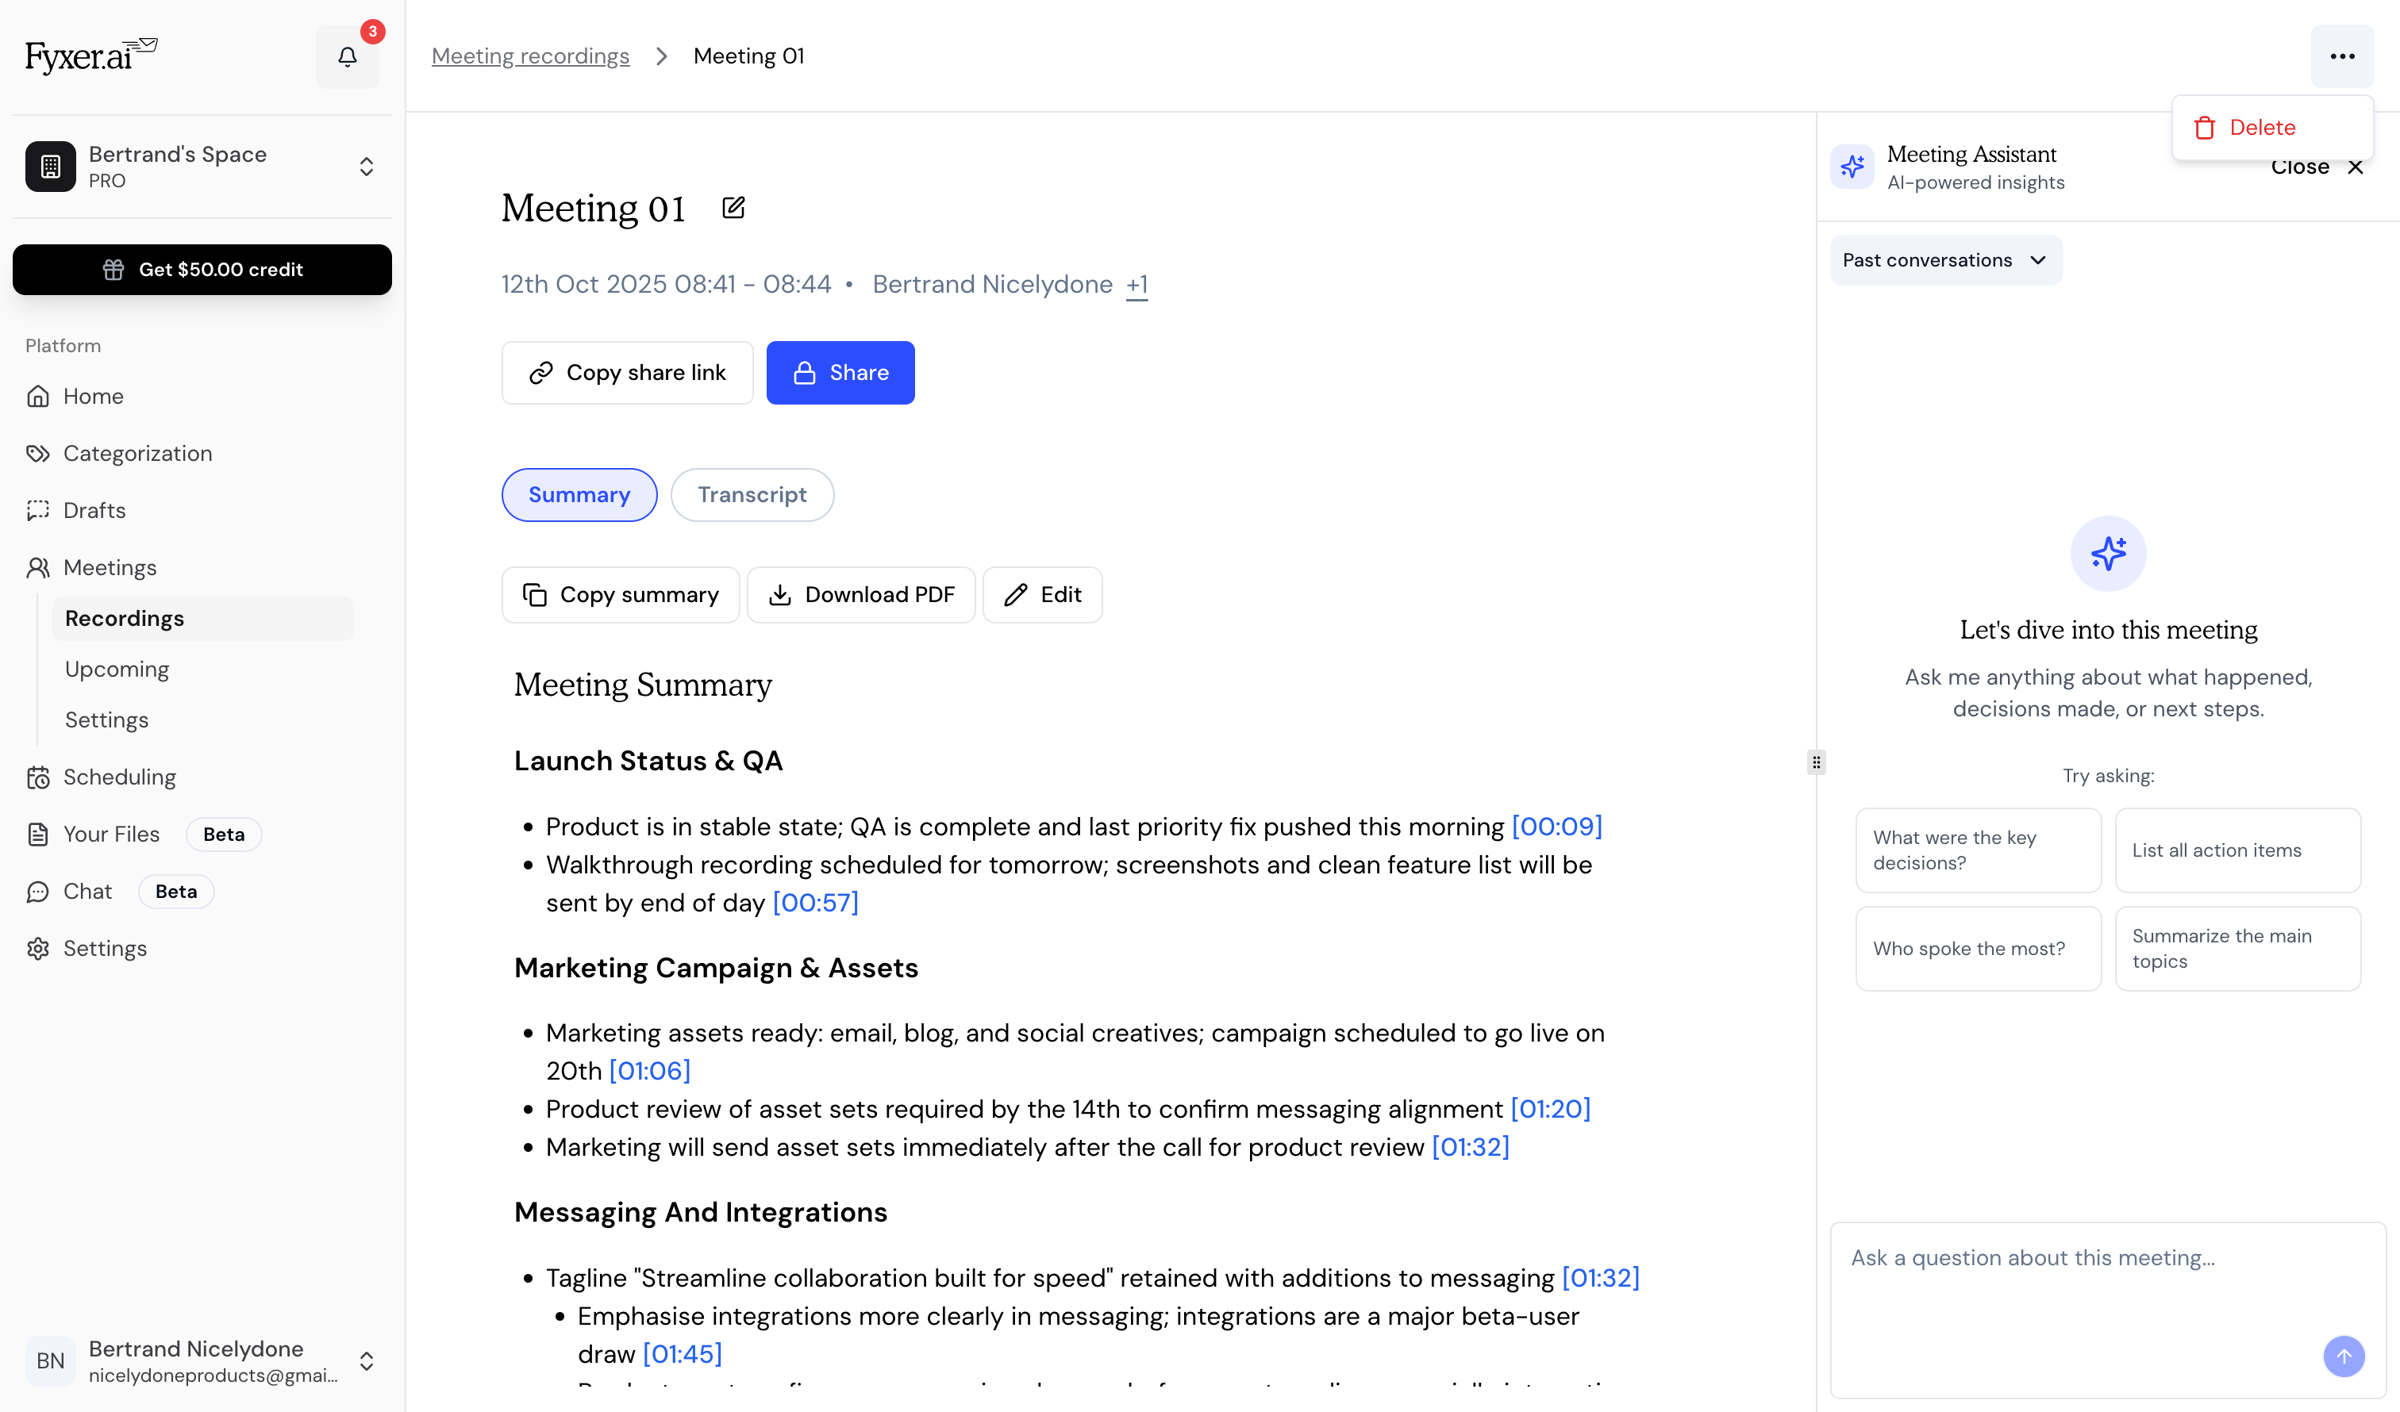Click the blue Share button
The width and height of the screenshot is (2400, 1412).
pyautogui.click(x=840, y=373)
